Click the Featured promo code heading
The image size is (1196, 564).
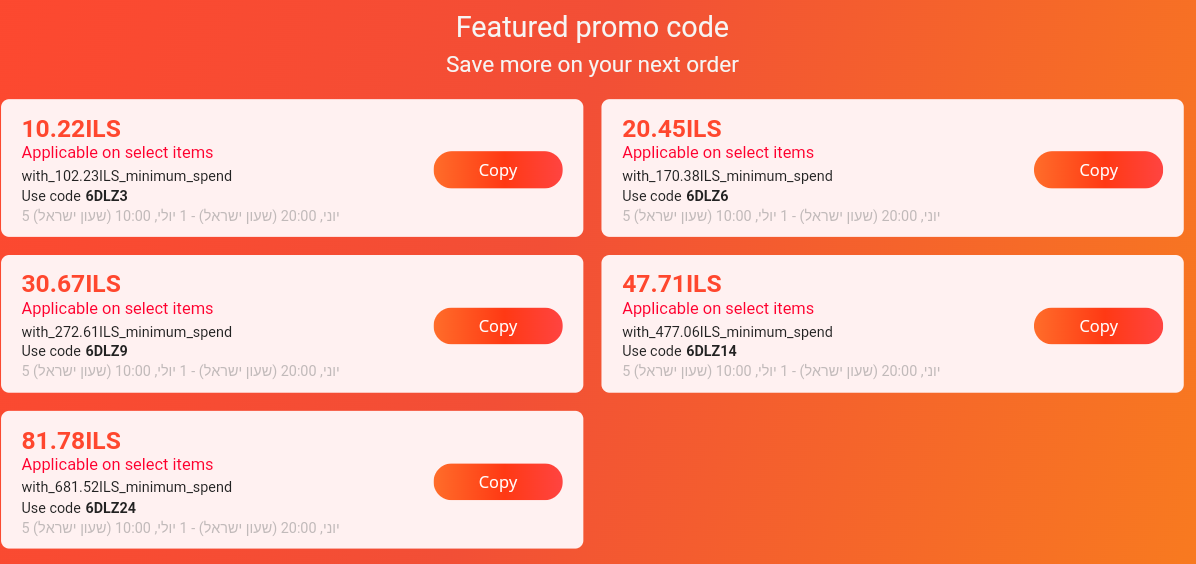[x=592, y=27]
